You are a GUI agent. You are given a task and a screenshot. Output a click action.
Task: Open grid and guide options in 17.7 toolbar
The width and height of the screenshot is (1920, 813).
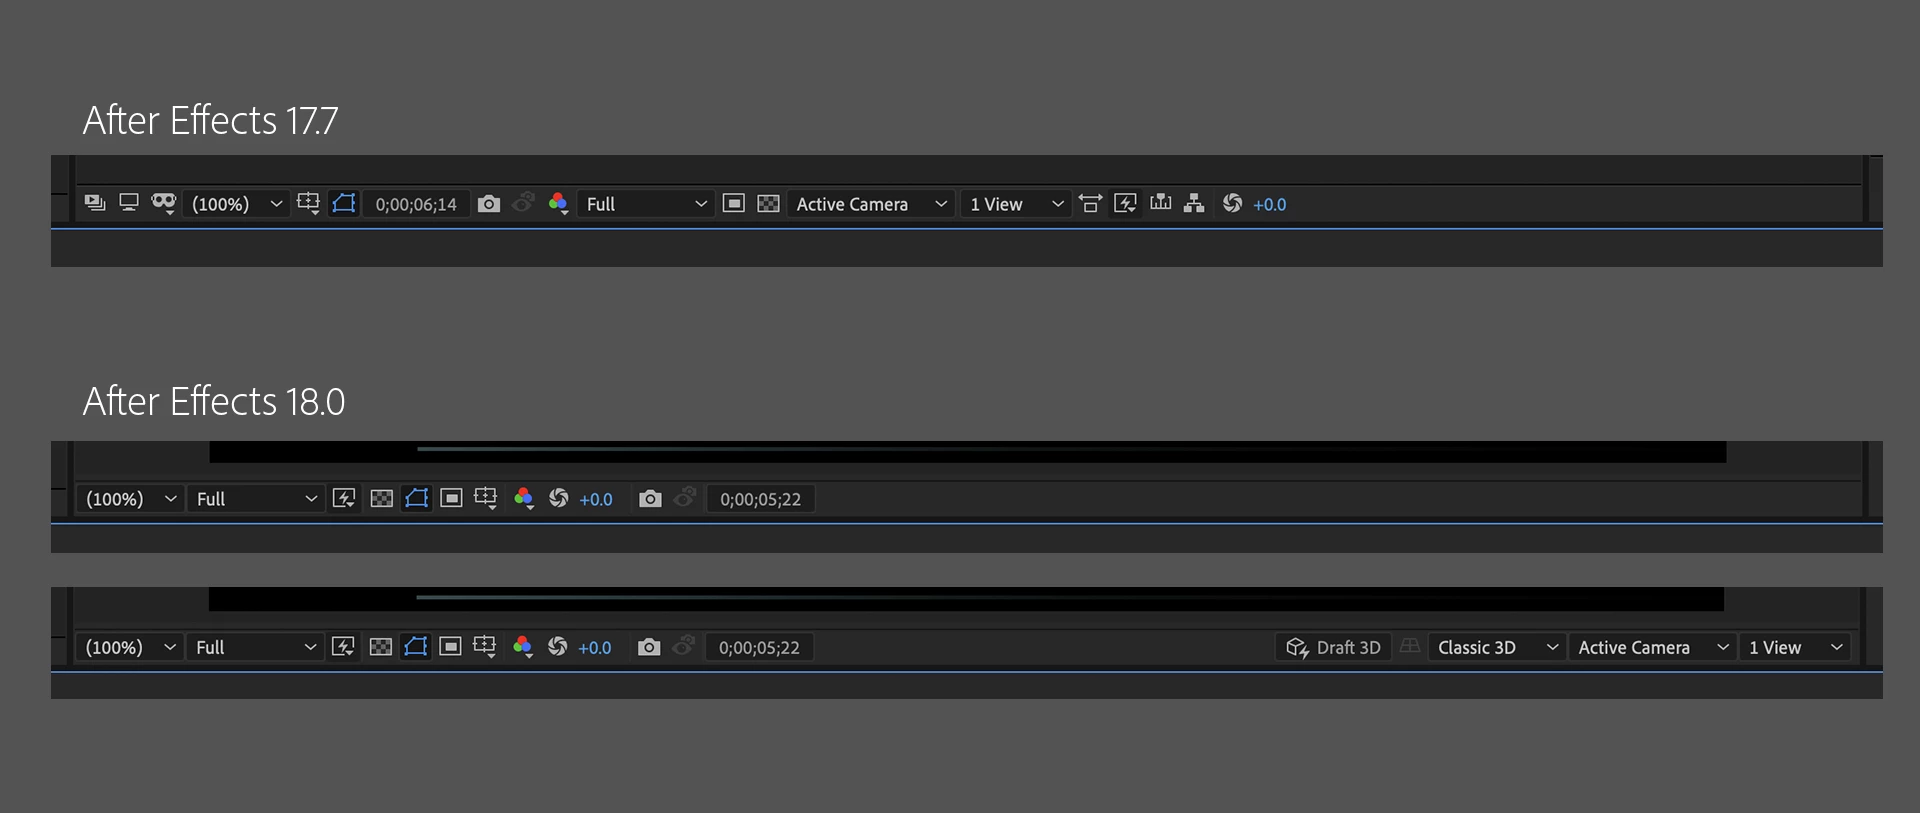[x=308, y=204]
